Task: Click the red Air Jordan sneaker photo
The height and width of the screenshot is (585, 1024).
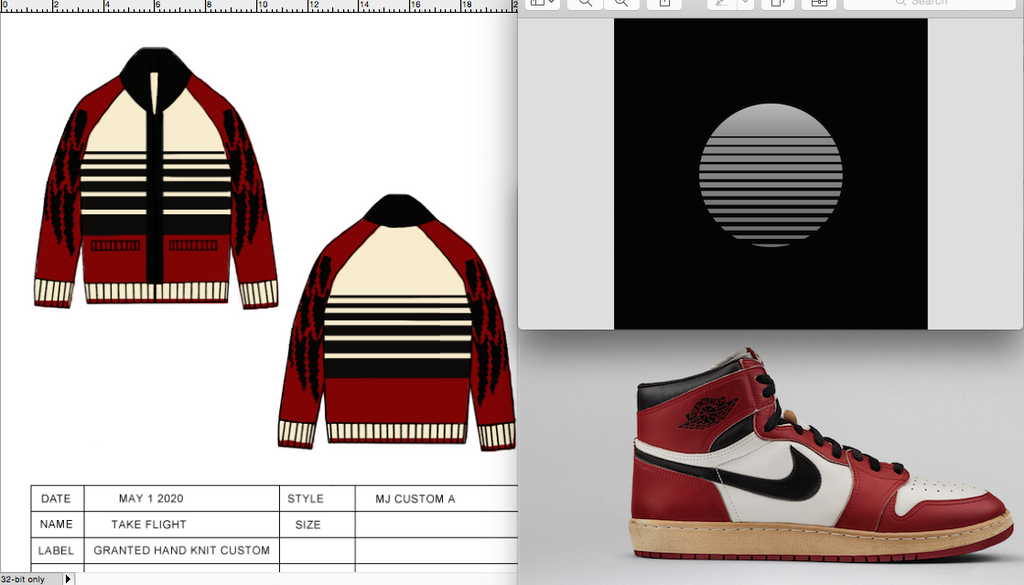Action: click(822, 455)
